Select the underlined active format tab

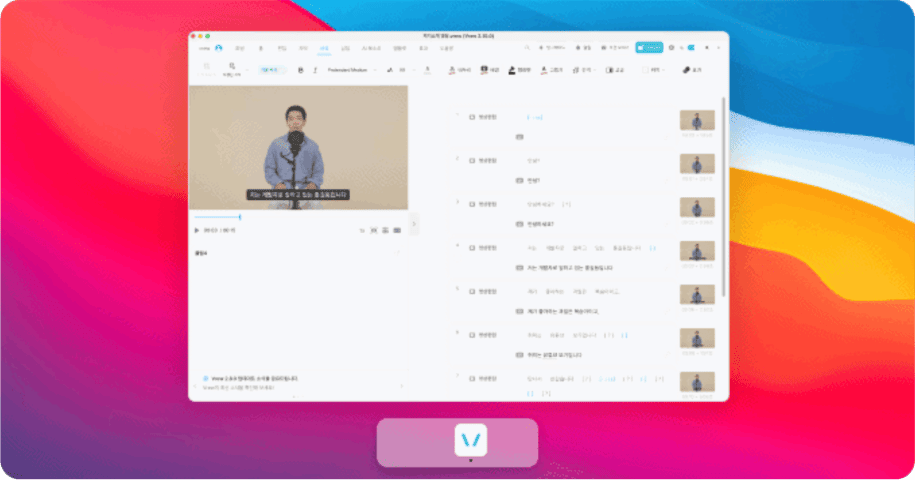pyautogui.click(x=324, y=48)
